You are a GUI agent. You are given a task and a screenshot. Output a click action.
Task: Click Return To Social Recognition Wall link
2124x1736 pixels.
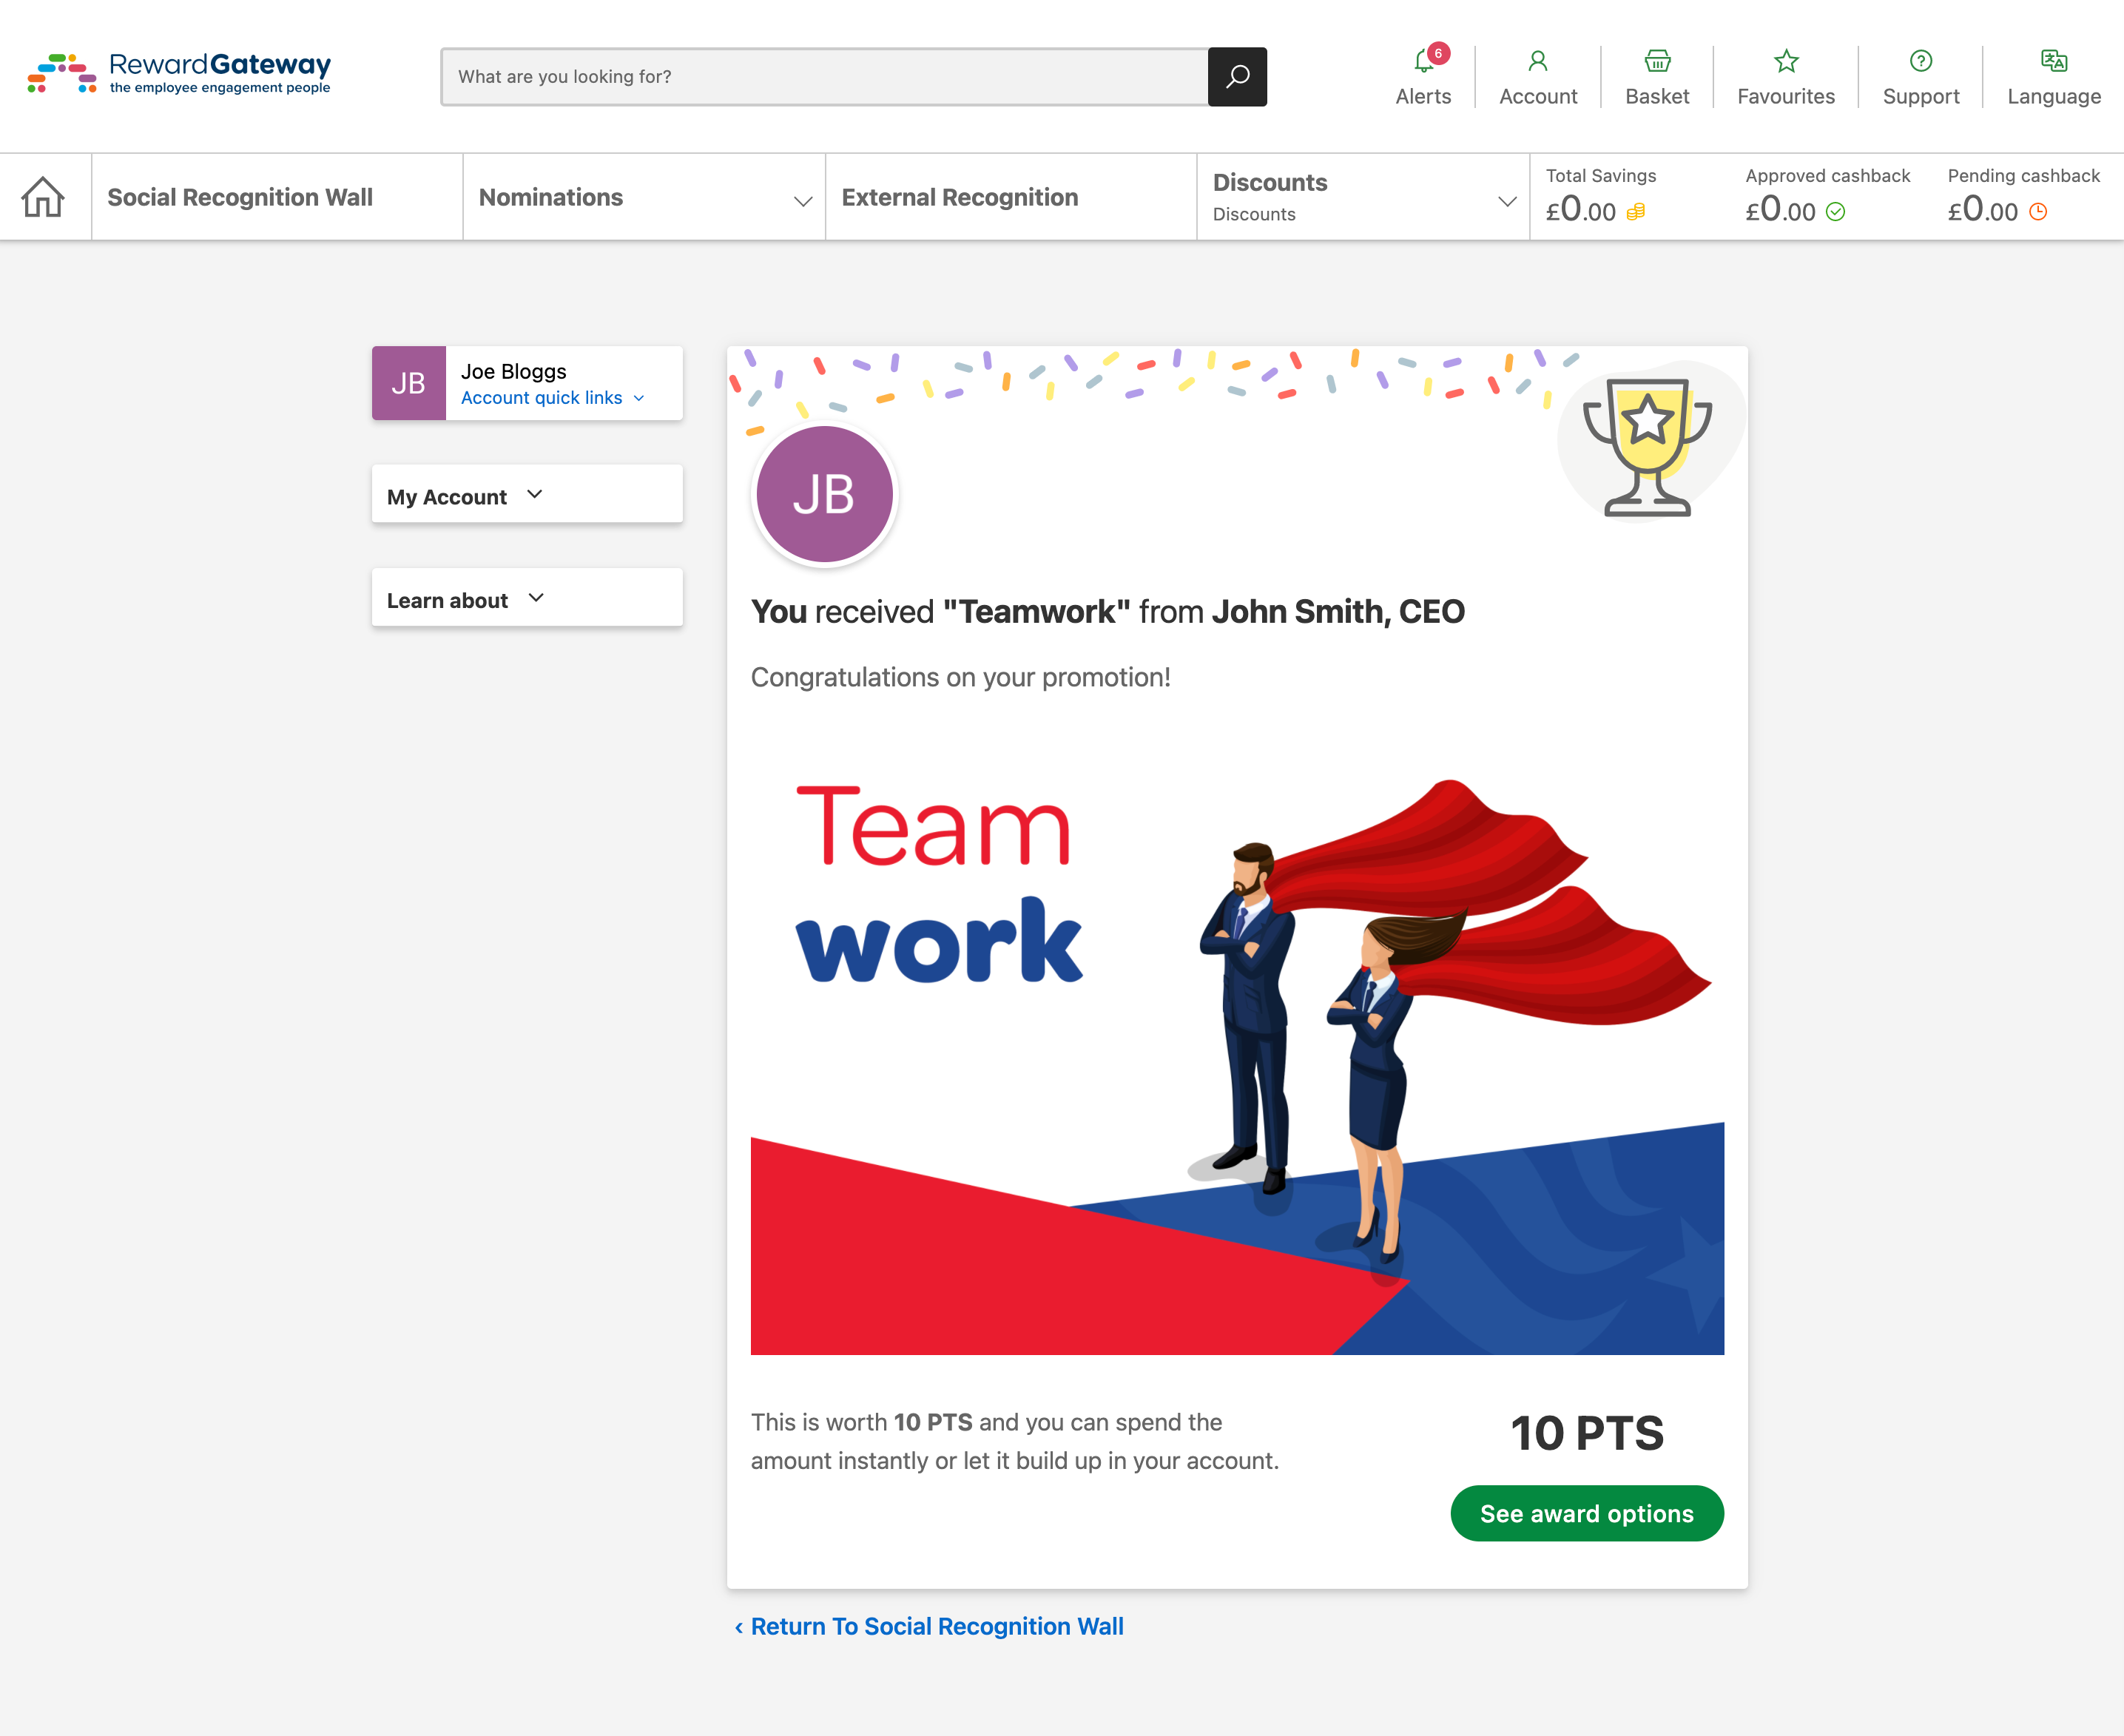(x=935, y=1625)
